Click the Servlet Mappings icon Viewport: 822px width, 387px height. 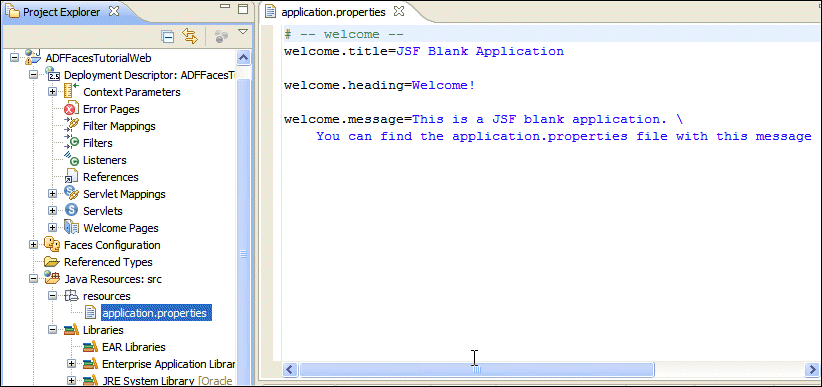coord(71,194)
